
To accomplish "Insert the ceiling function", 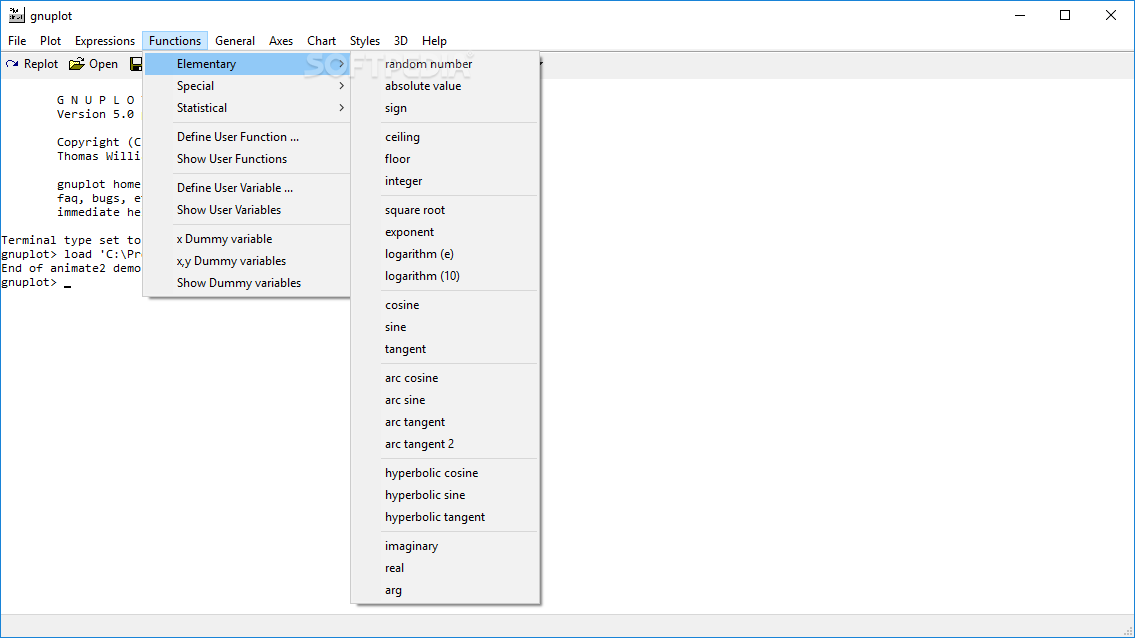I will [x=445, y=137].
